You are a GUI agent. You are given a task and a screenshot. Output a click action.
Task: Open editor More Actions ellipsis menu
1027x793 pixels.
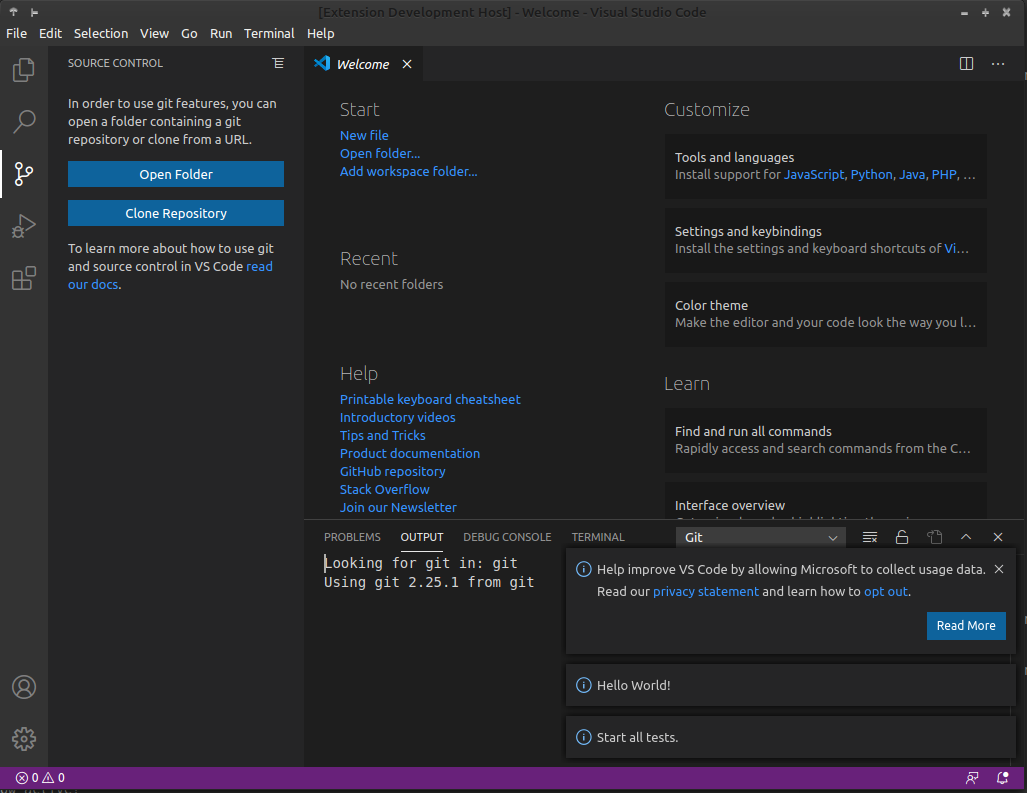pyautogui.click(x=998, y=64)
